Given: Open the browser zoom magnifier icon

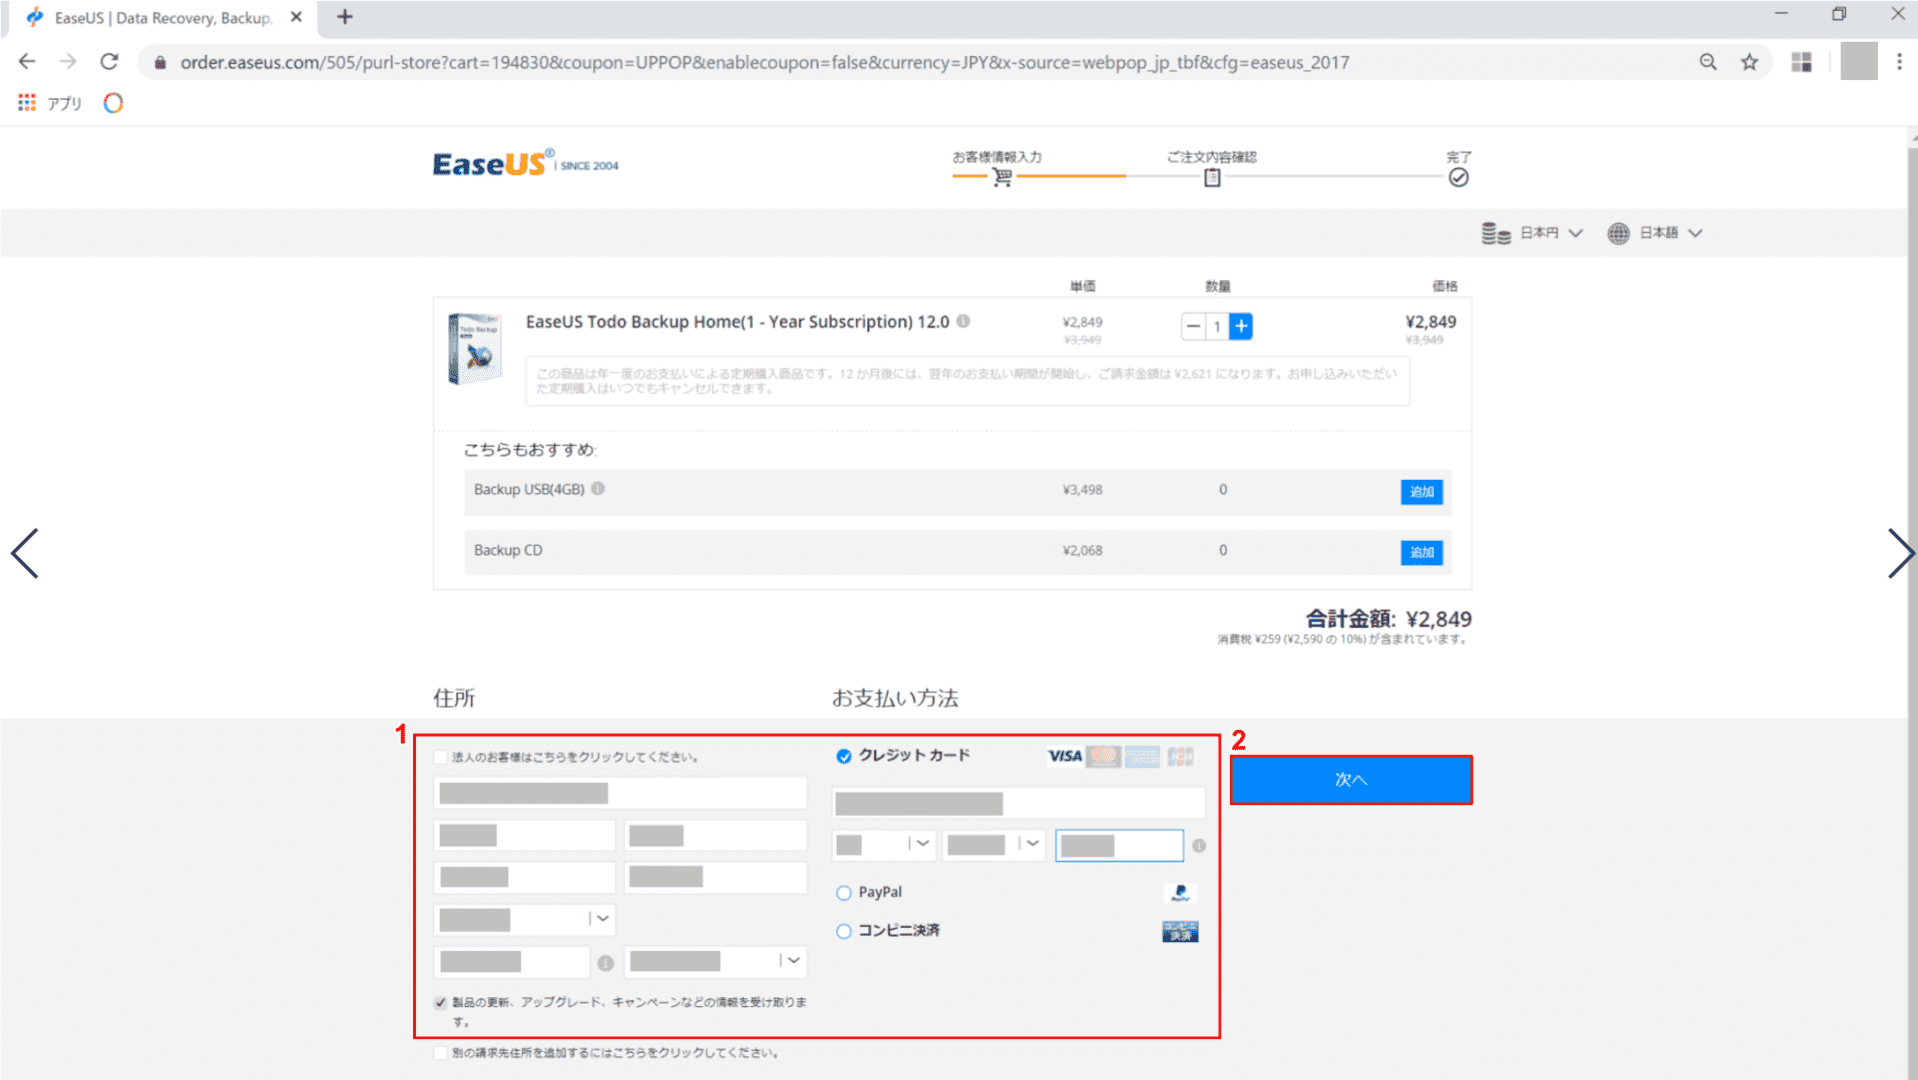Looking at the screenshot, I should point(1708,62).
